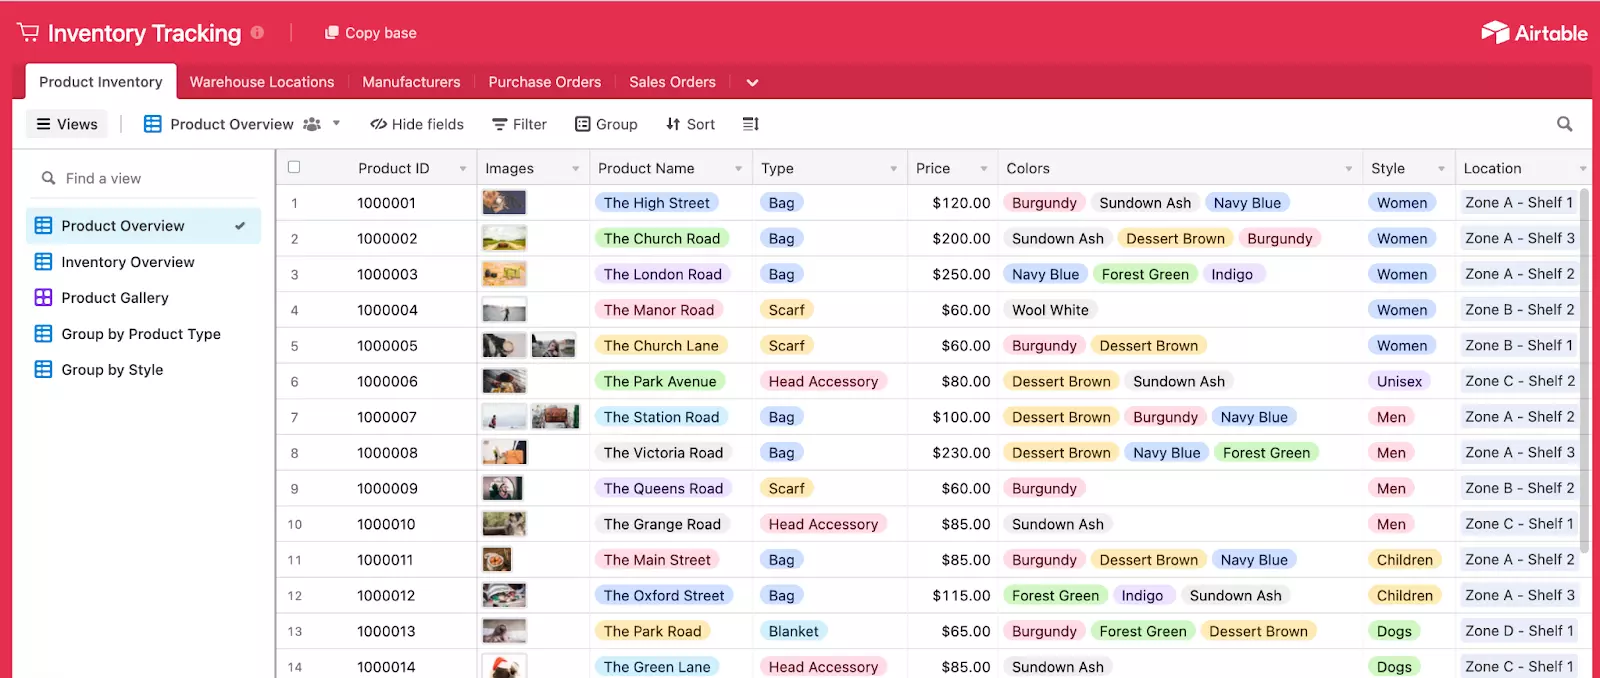Image resolution: width=1600 pixels, height=678 pixels.
Task: Switch to the Warehouse Locations tab
Action: (x=262, y=82)
